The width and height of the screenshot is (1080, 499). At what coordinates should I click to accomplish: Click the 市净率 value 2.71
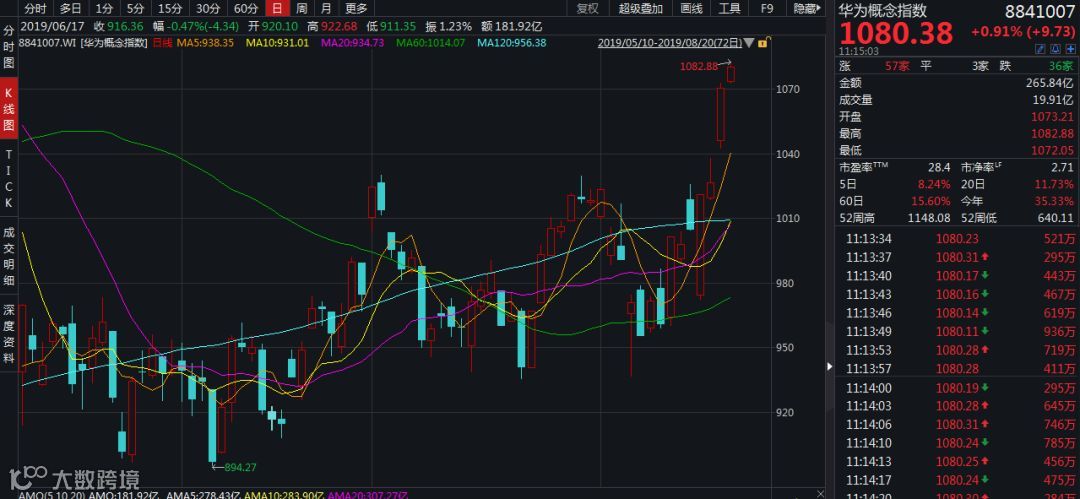pos(1063,167)
